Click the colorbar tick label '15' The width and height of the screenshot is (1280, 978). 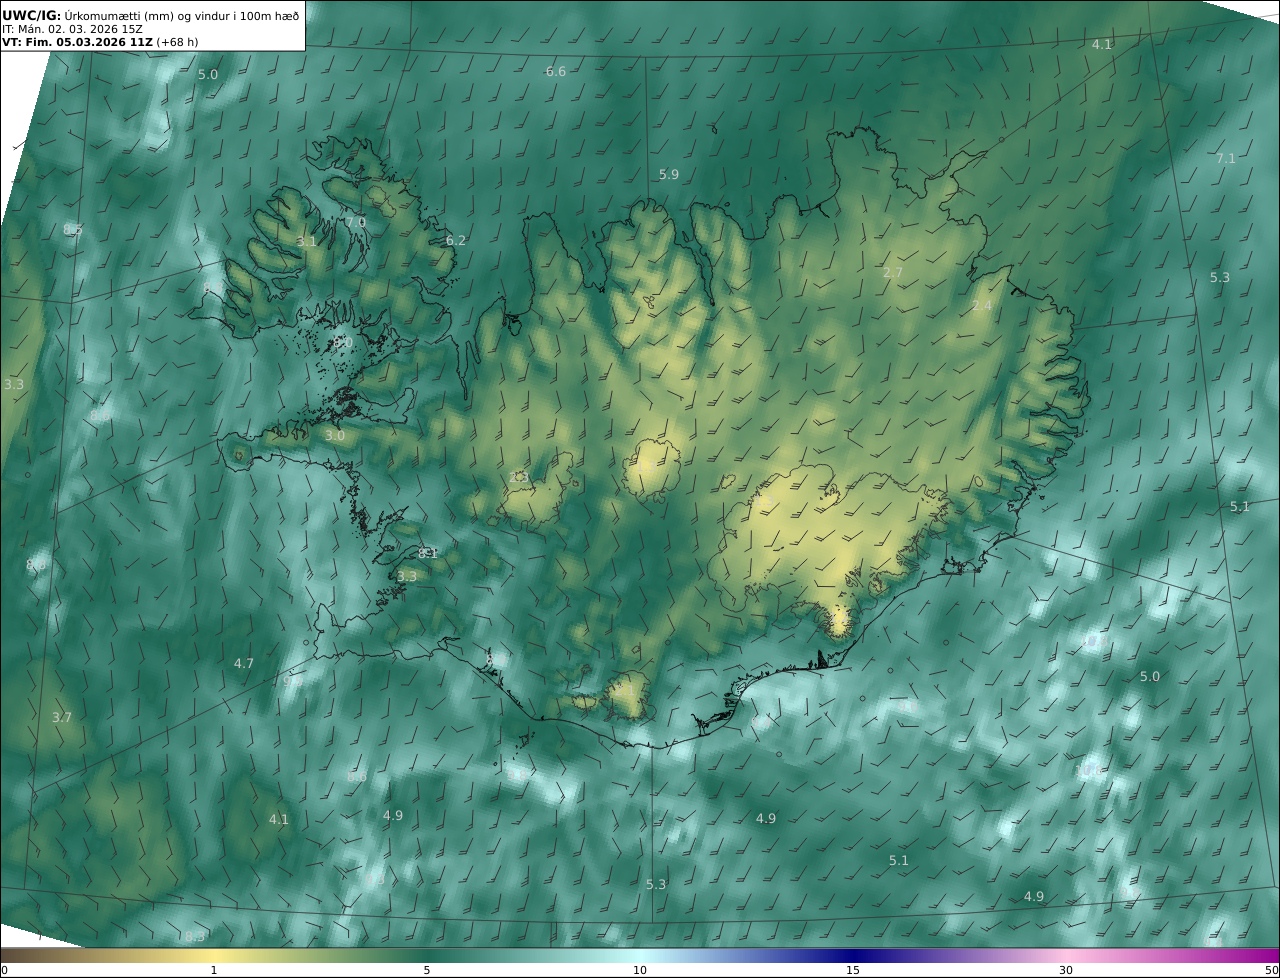(x=853, y=970)
